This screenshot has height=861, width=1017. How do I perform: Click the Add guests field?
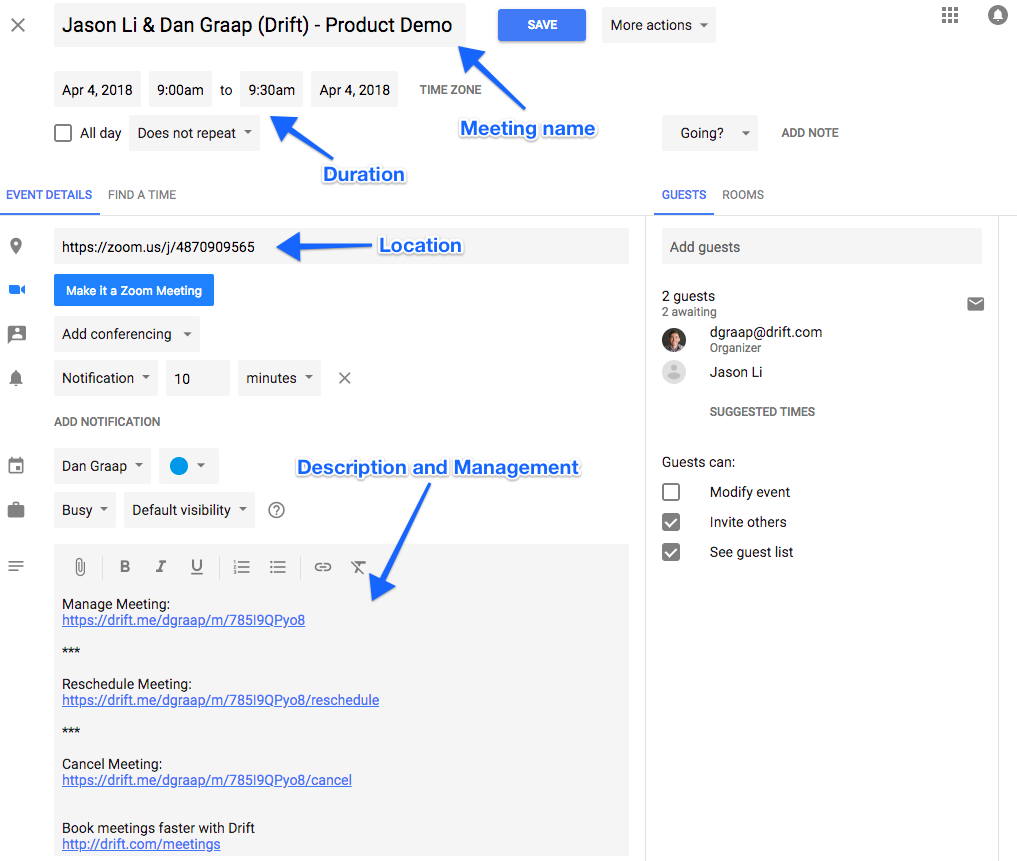click(x=822, y=246)
